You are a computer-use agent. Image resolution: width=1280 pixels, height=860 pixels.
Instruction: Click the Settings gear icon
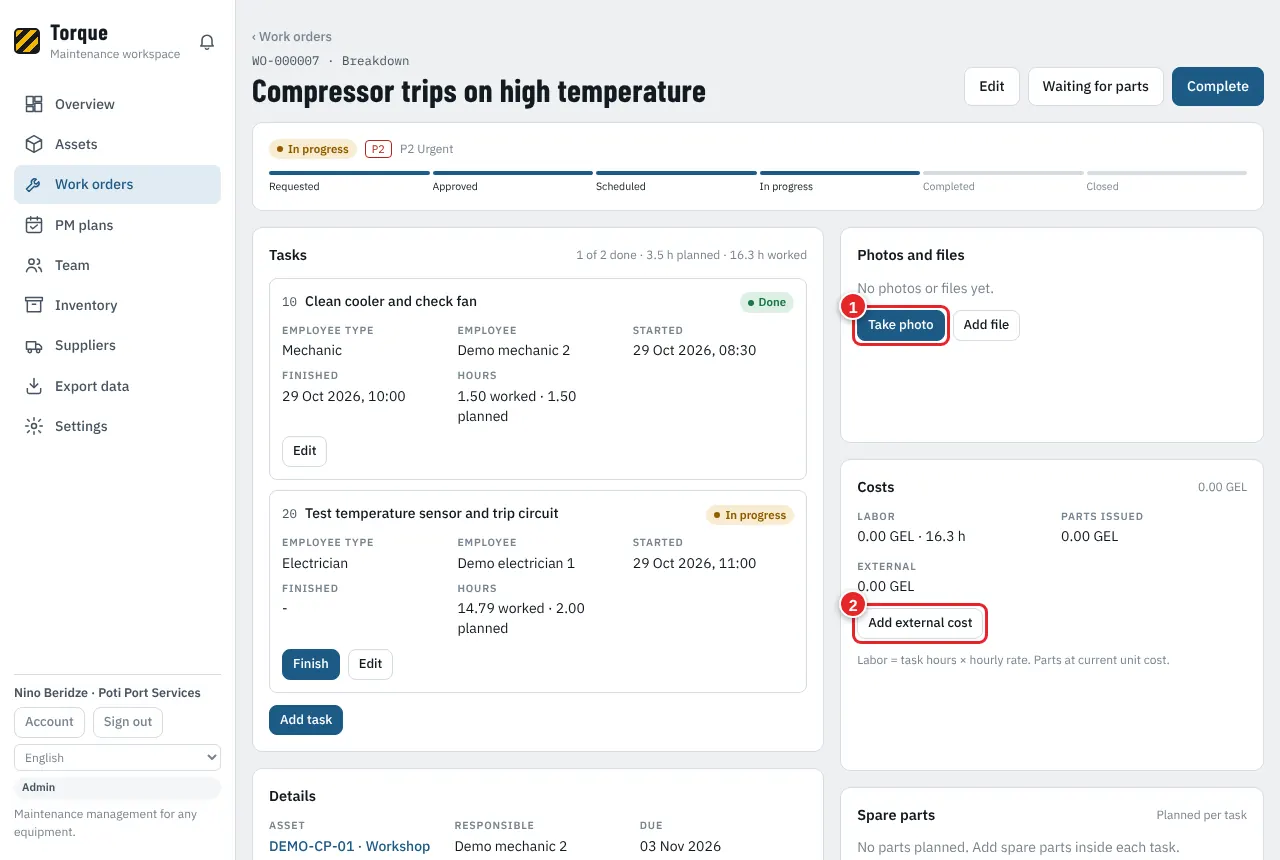click(34, 426)
